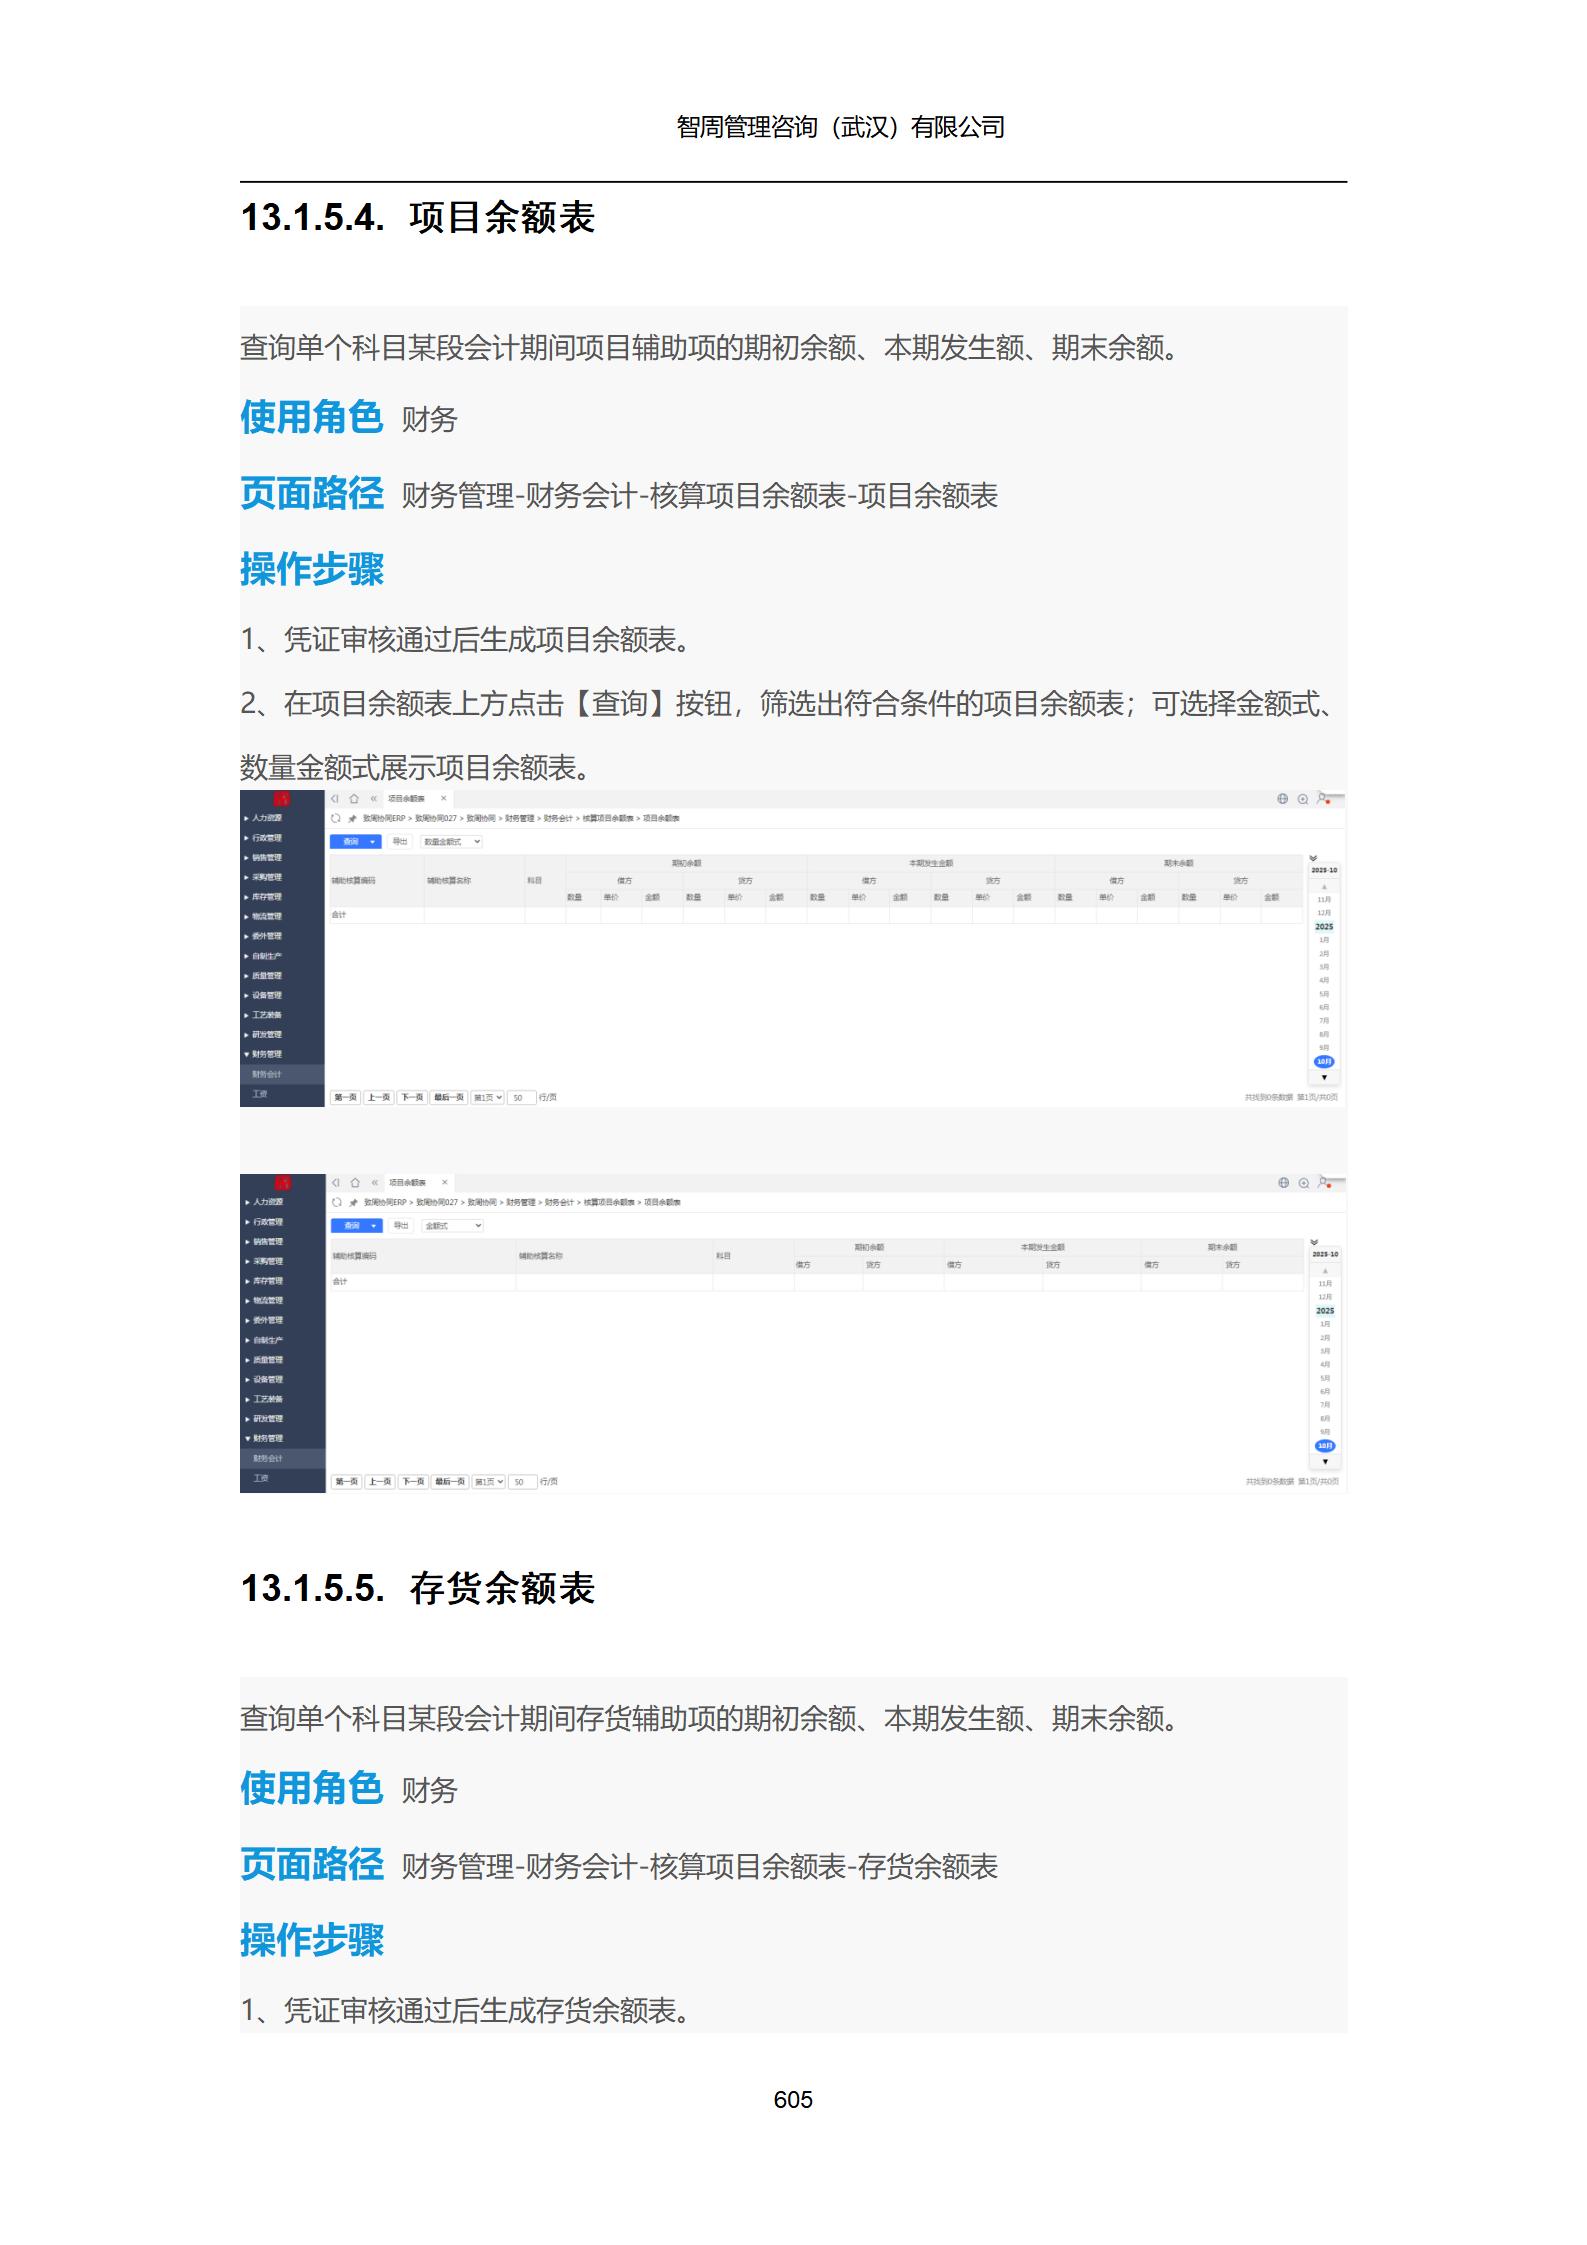Open the 金额式 display-format dropdown in lower screenshot
The height and width of the screenshot is (2245, 1587).
point(452,1226)
